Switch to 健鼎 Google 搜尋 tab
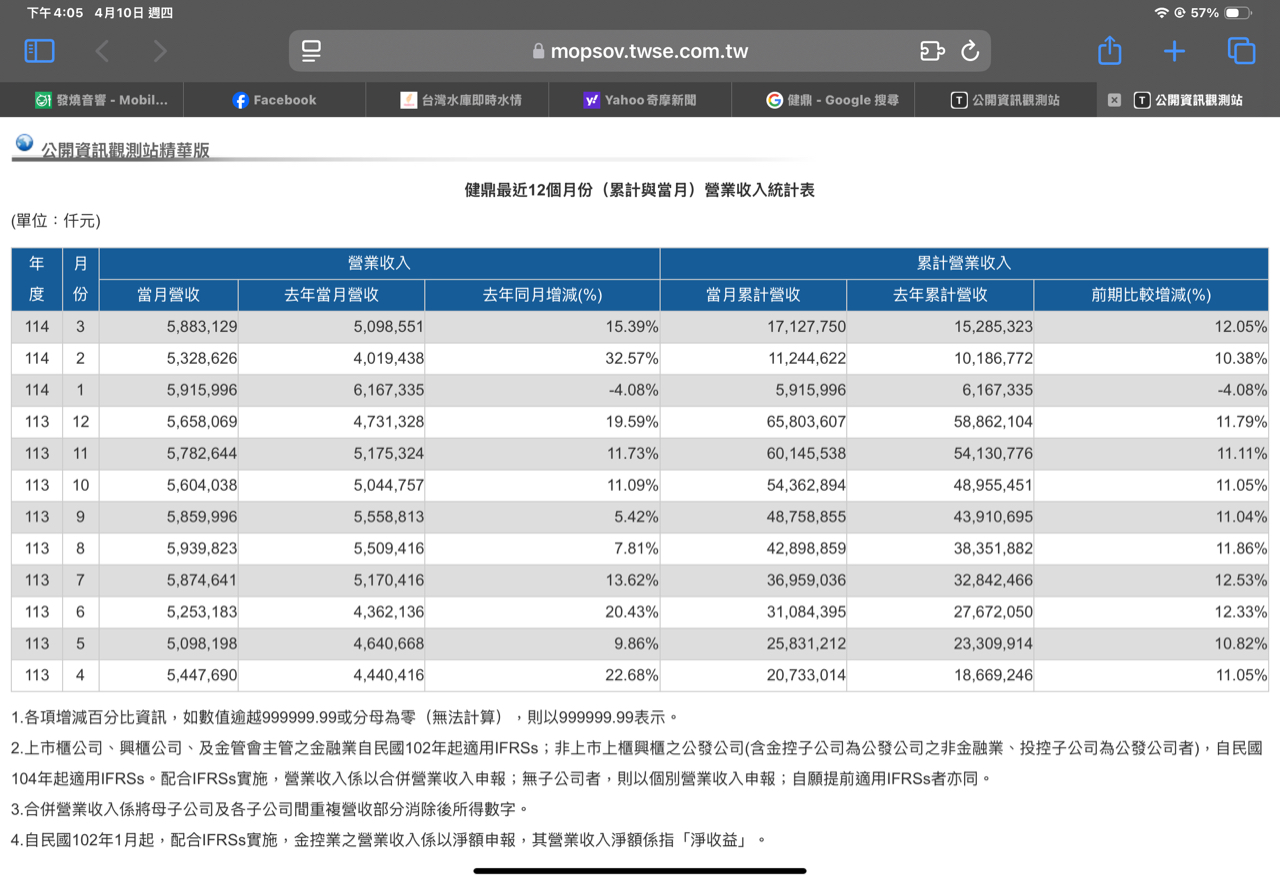 (832, 100)
